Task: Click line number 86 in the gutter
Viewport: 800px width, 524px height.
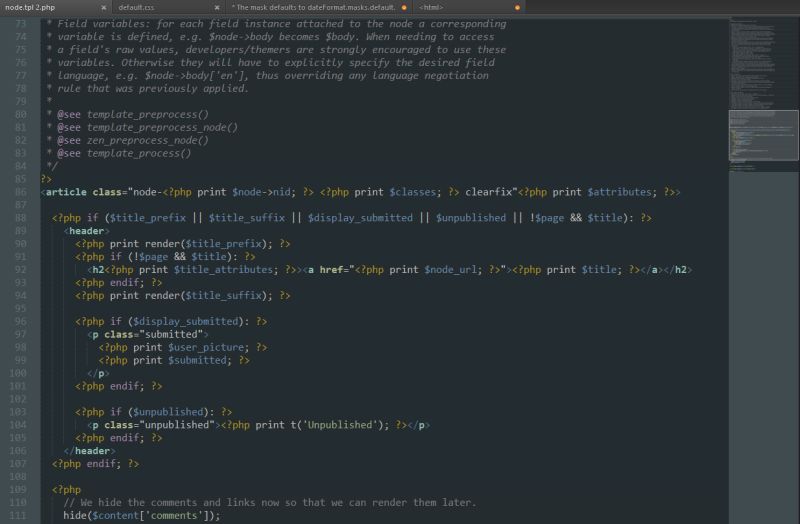Action: coord(20,192)
